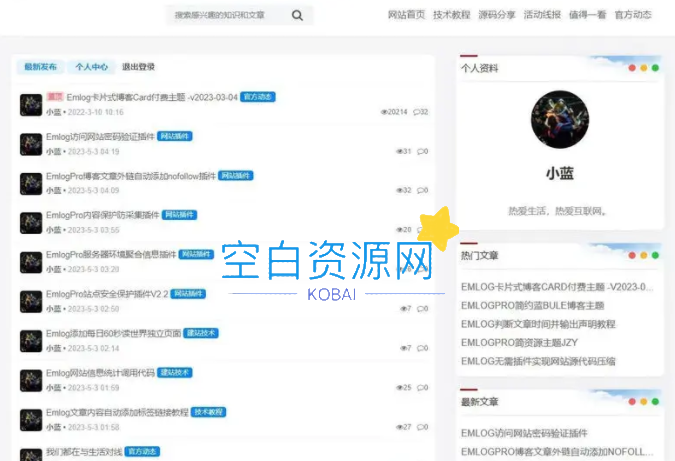The width and height of the screenshot is (675, 461).
Task: Open hot article EMLOG判断文章时间并输出声明教程
Action: tap(538, 324)
